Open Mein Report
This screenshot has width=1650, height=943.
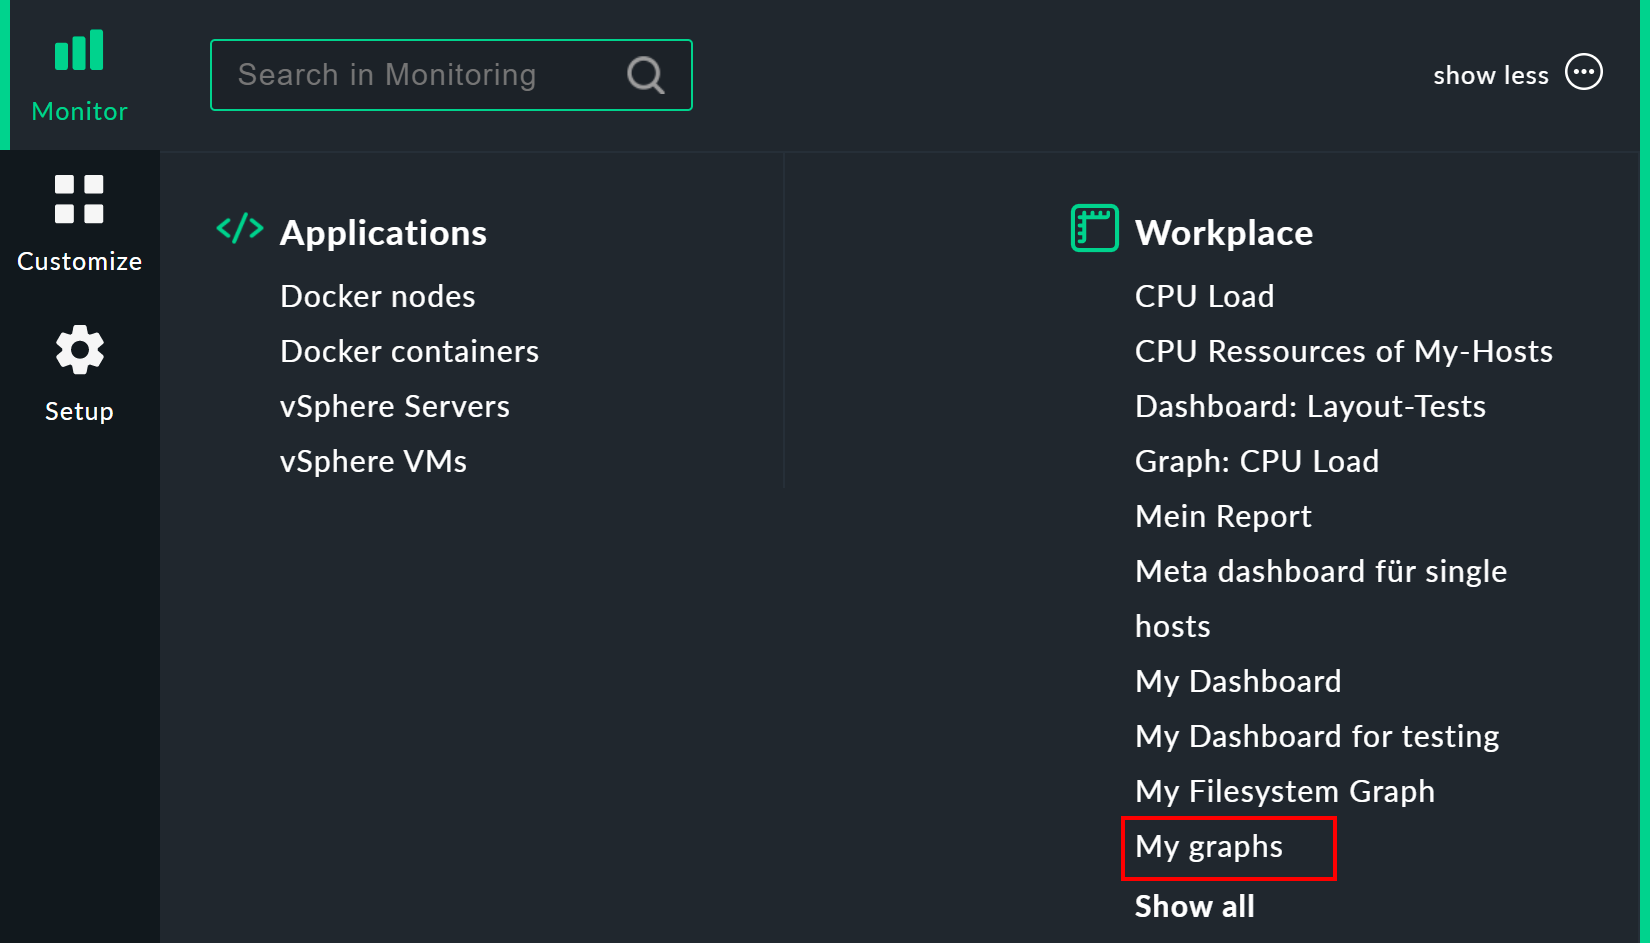[x=1223, y=516]
